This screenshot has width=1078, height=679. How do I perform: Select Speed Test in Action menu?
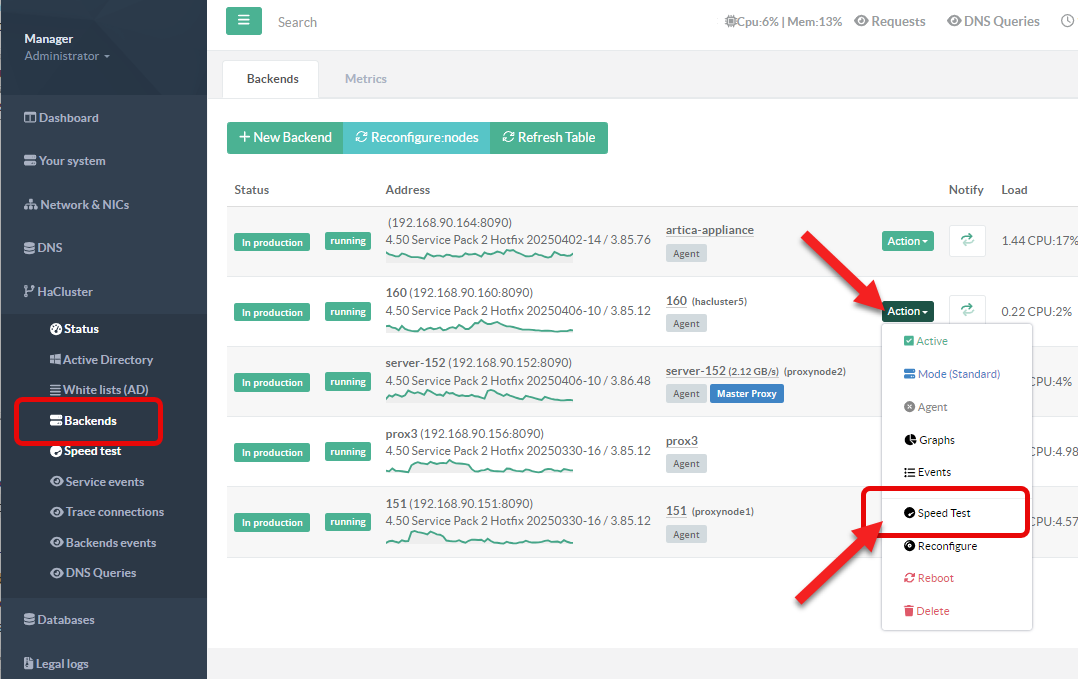(944, 513)
